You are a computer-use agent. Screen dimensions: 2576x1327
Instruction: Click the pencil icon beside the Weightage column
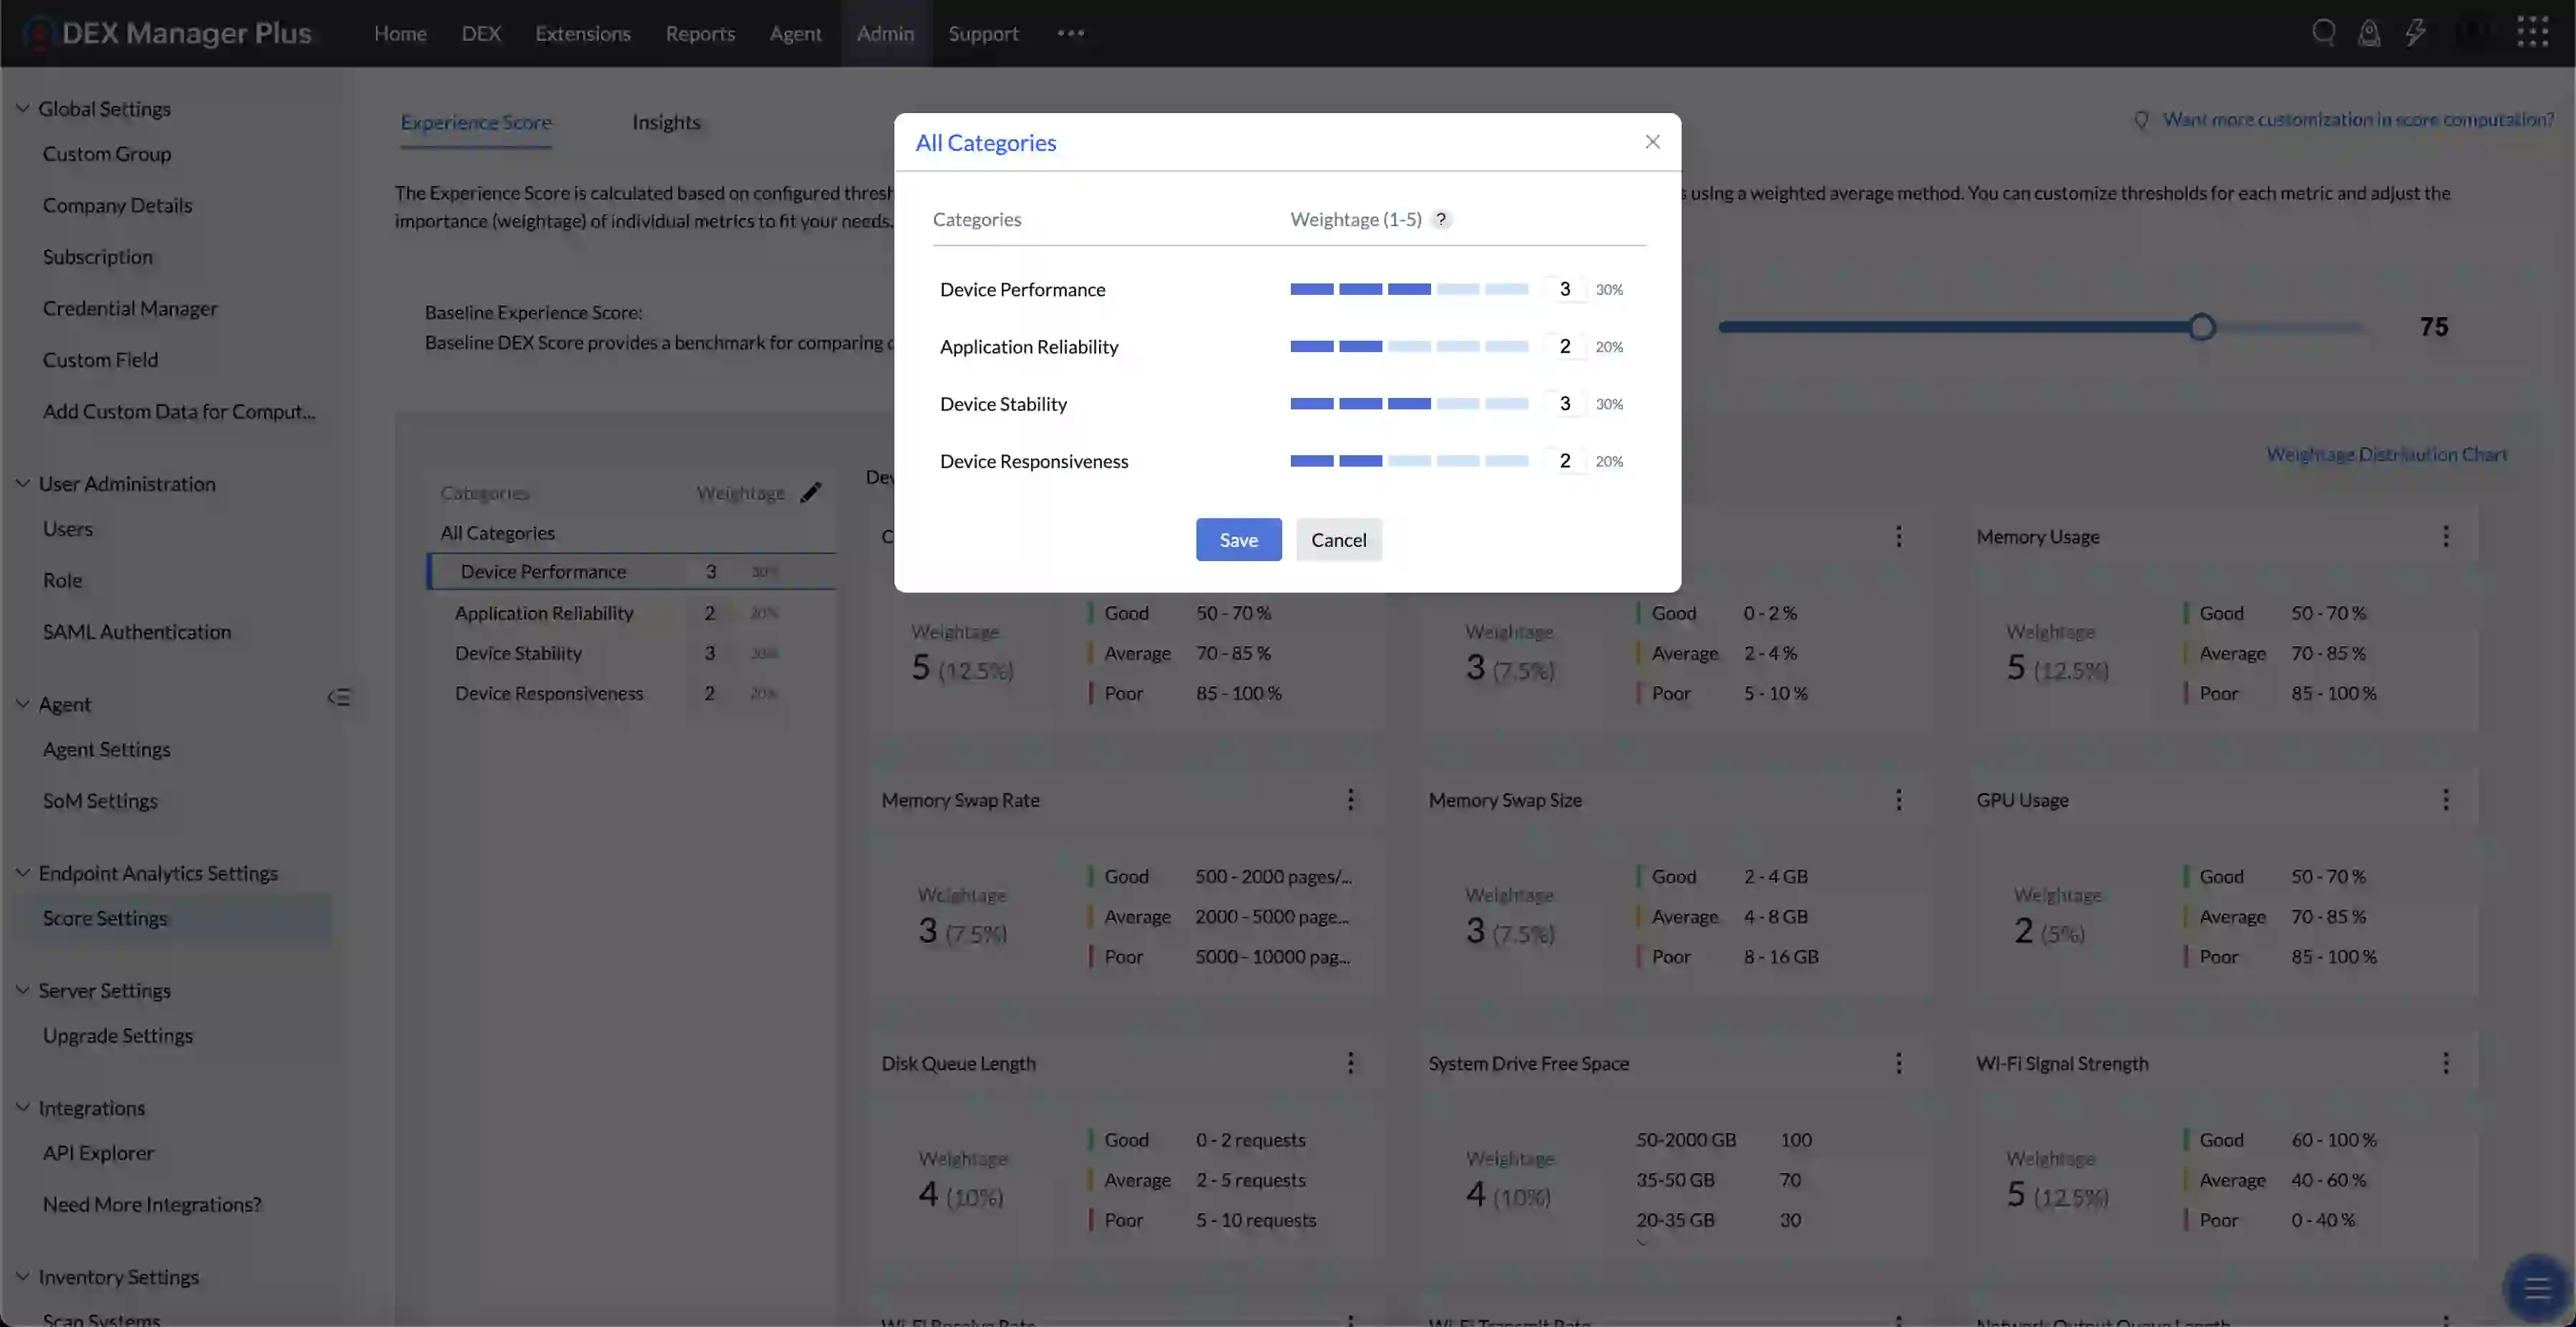pyautogui.click(x=811, y=492)
